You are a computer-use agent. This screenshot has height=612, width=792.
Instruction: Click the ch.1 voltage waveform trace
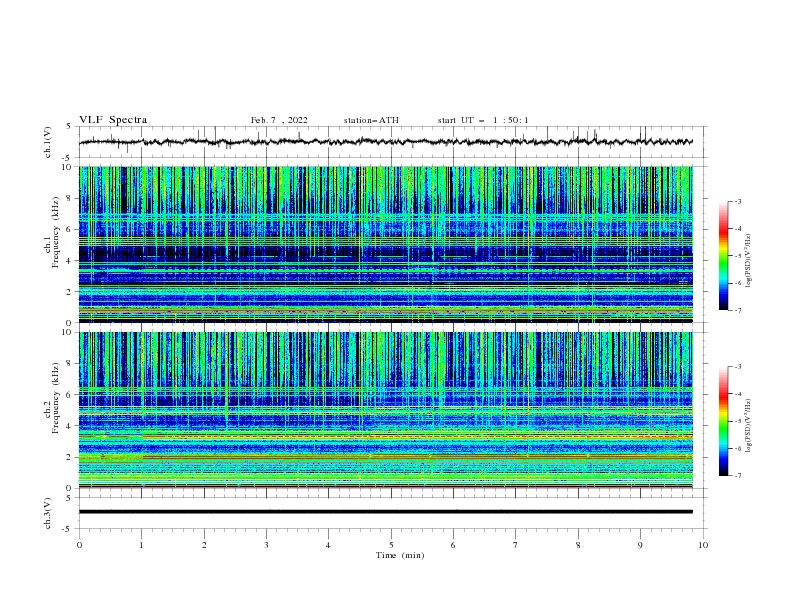(x=385, y=142)
